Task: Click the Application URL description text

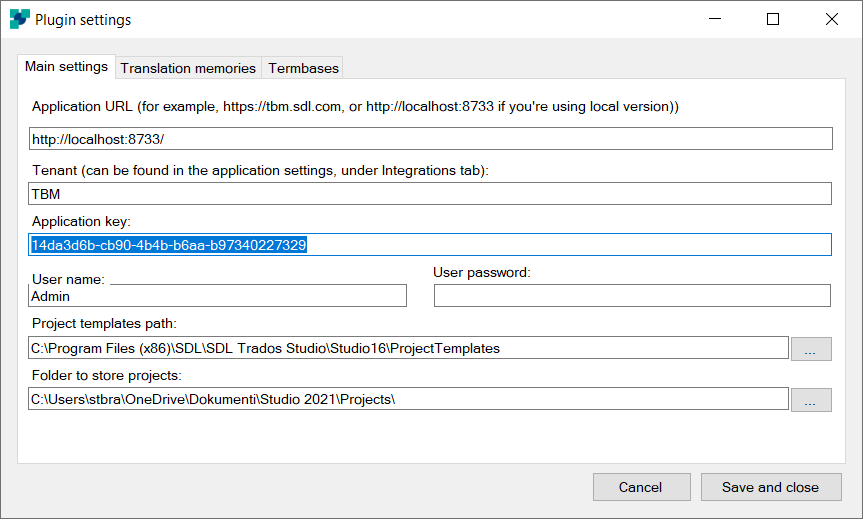Action: [356, 106]
